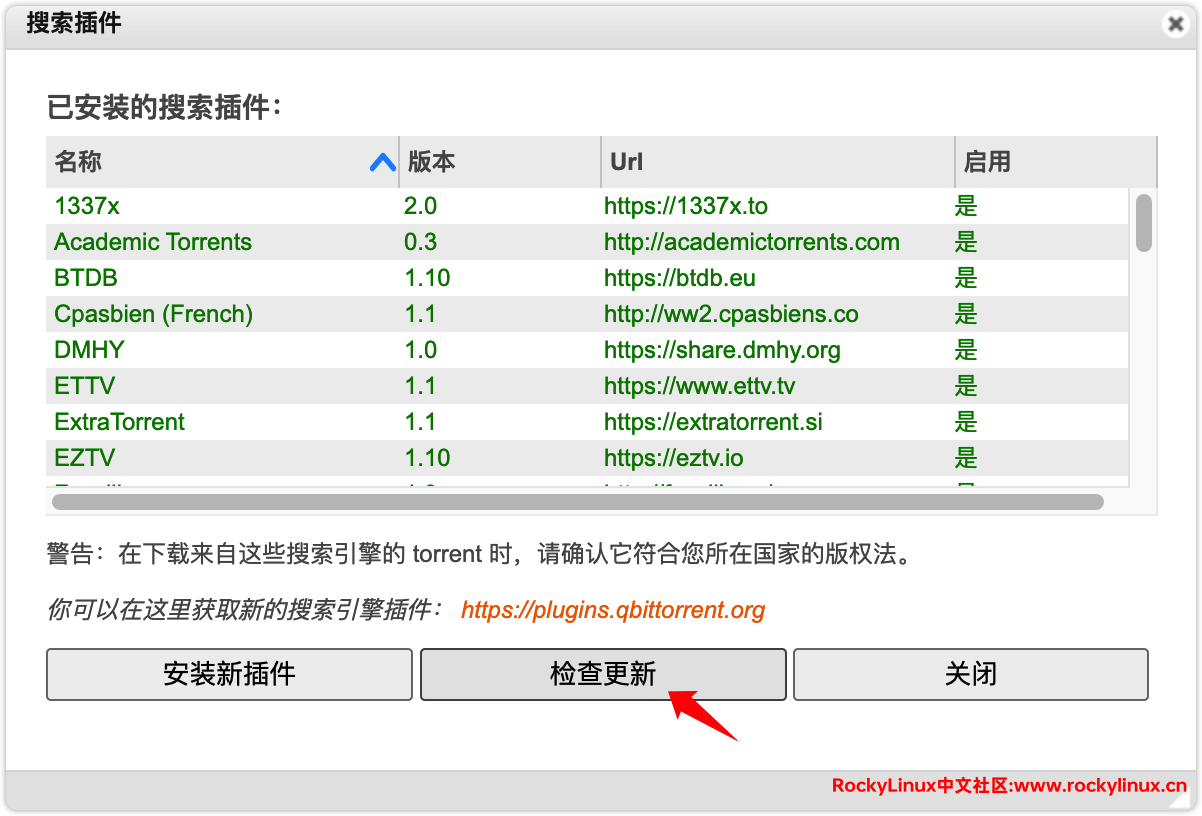Image resolution: width=1202 pixels, height=816 pixels.
Task: Select the Cpasbien (French) plugin
Action: pyautogui.click(x=153, y=314)
